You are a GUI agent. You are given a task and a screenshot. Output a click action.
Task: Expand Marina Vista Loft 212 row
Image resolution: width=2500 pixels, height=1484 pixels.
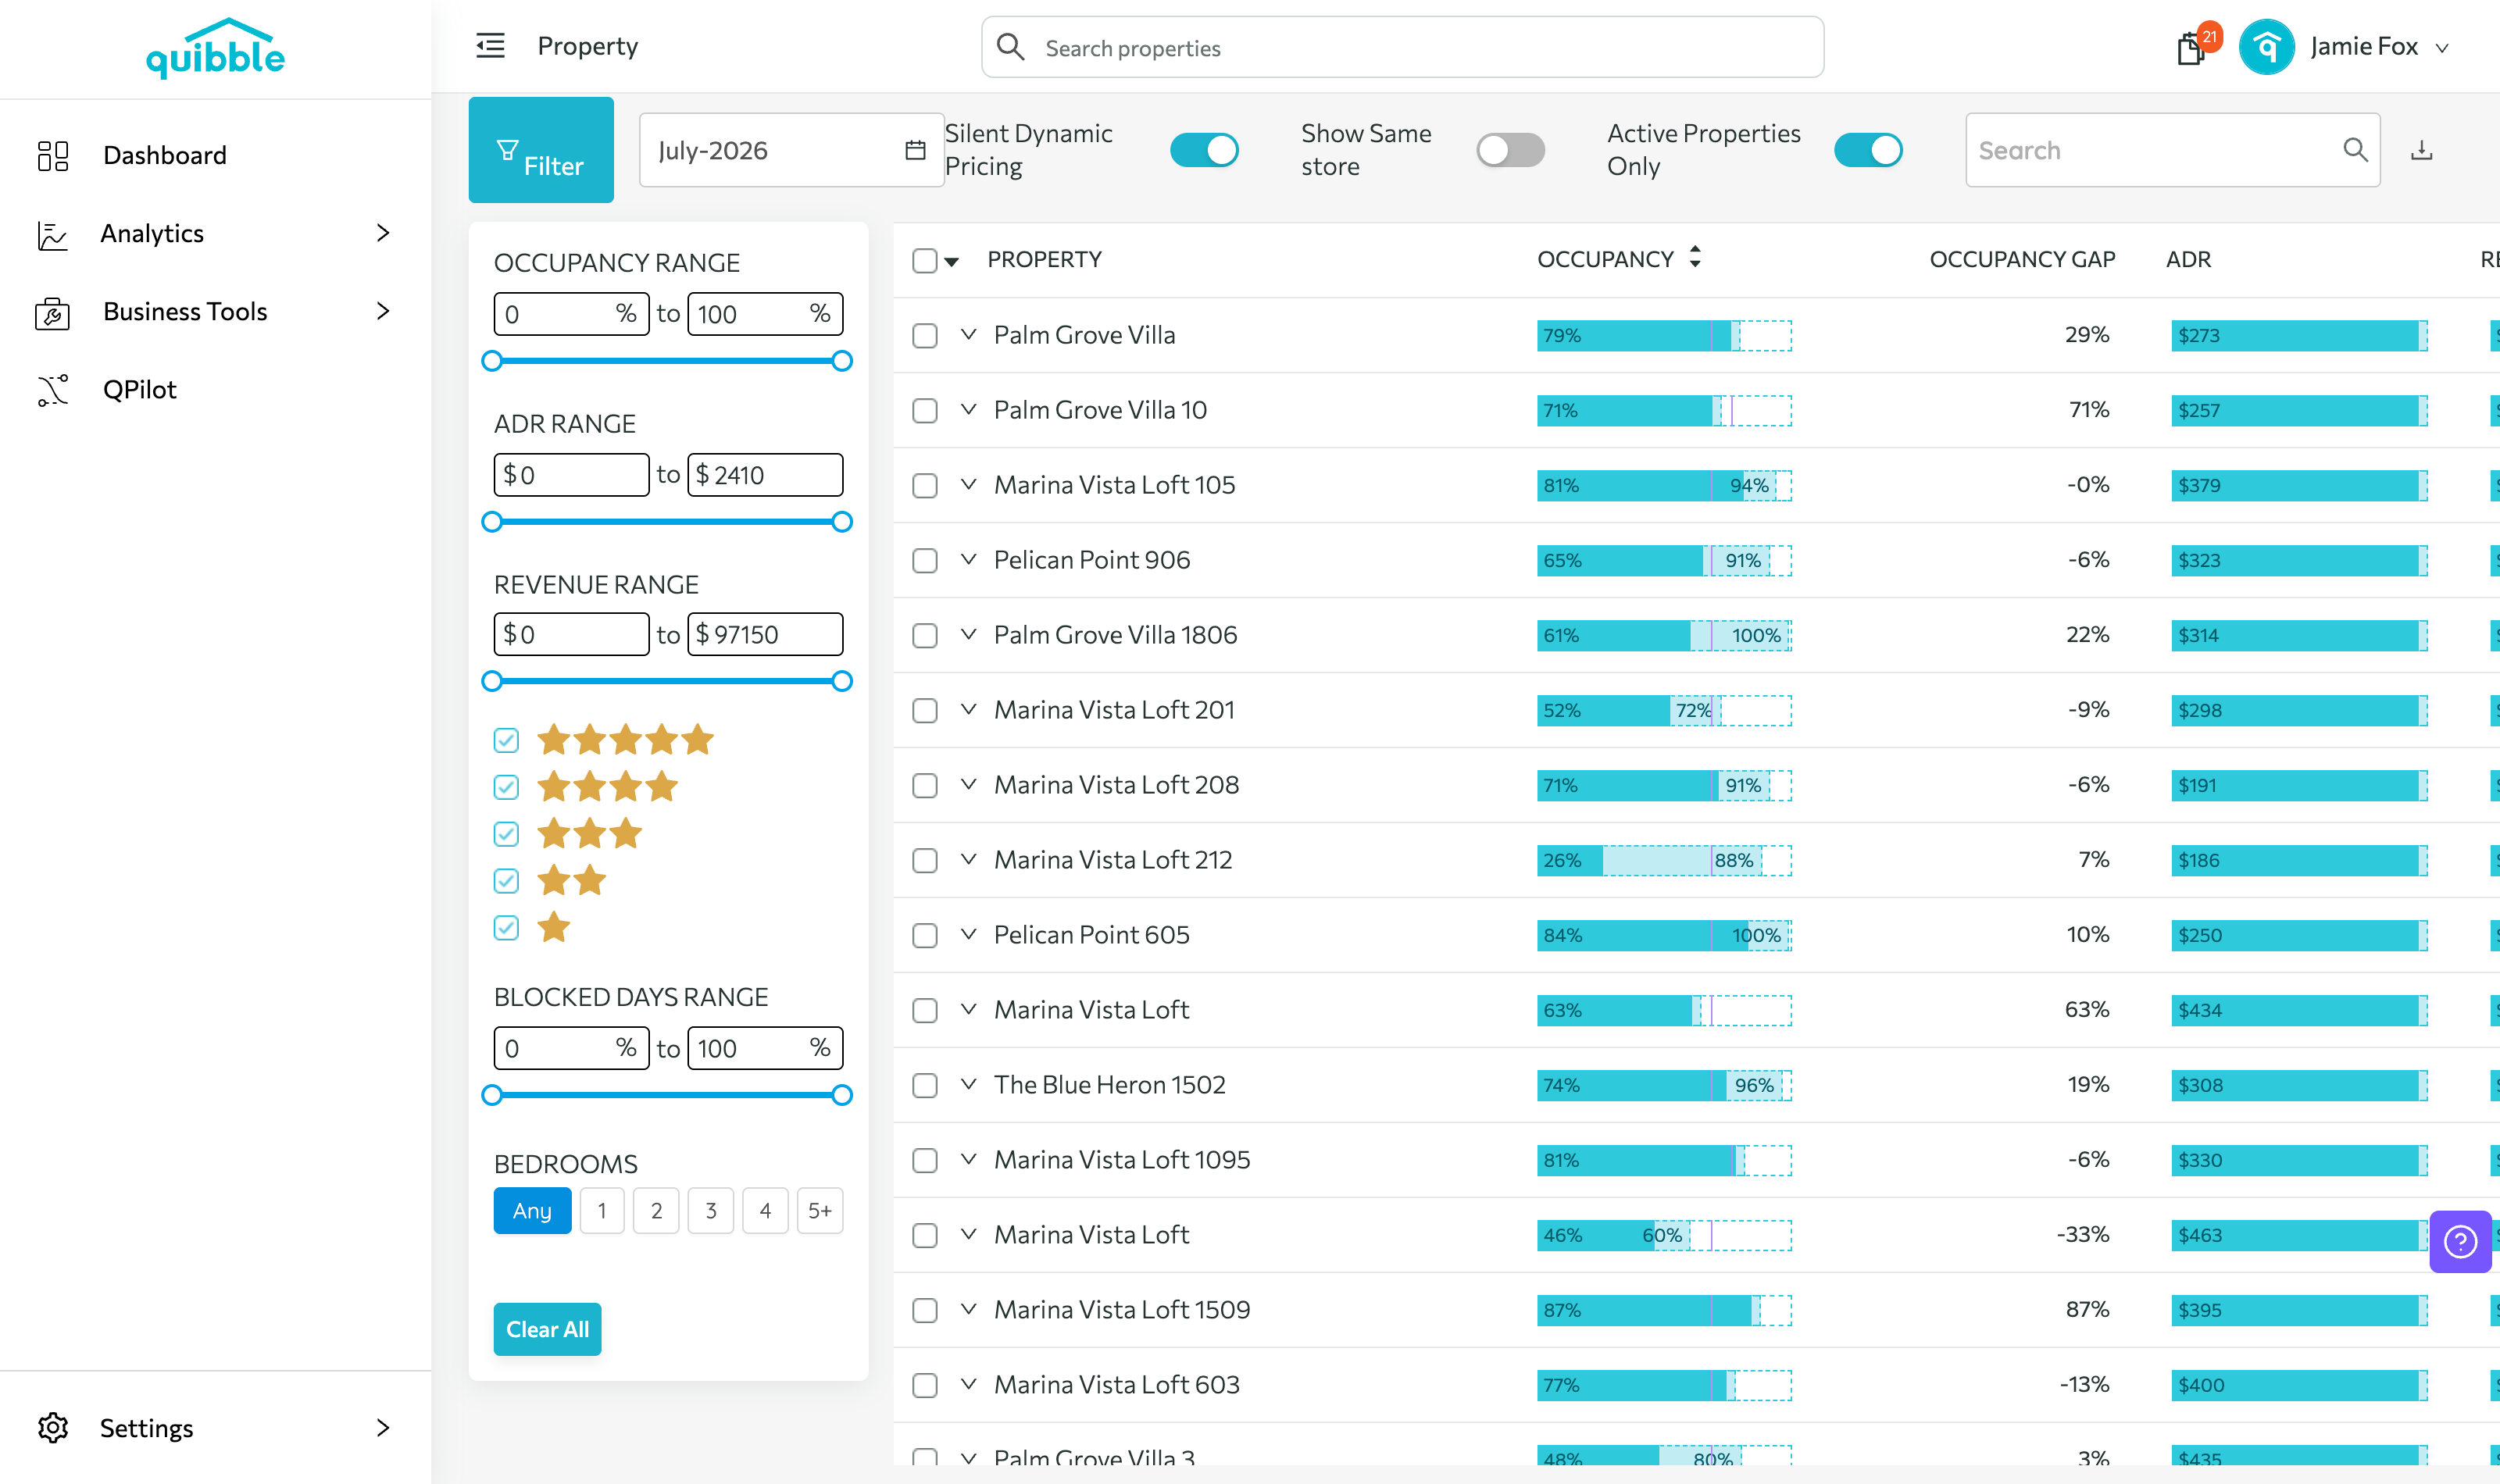pos(968,859)
